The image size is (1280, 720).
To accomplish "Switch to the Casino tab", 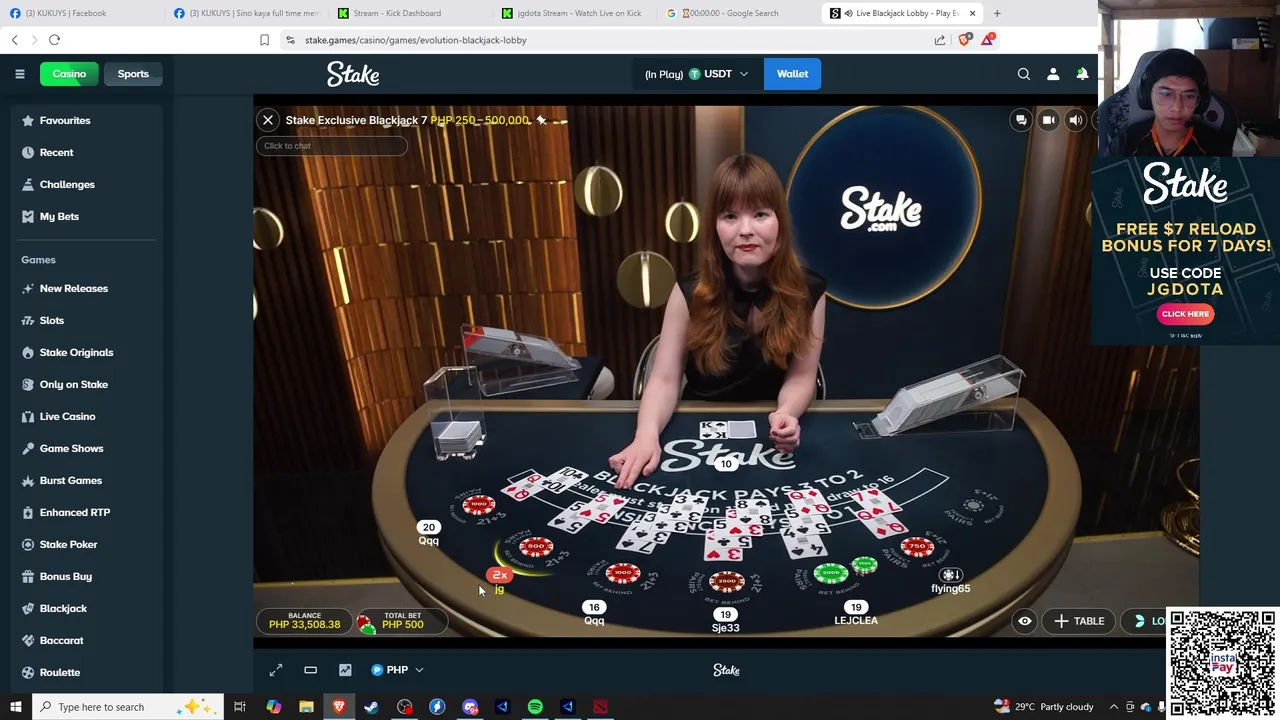I will 69,74.
